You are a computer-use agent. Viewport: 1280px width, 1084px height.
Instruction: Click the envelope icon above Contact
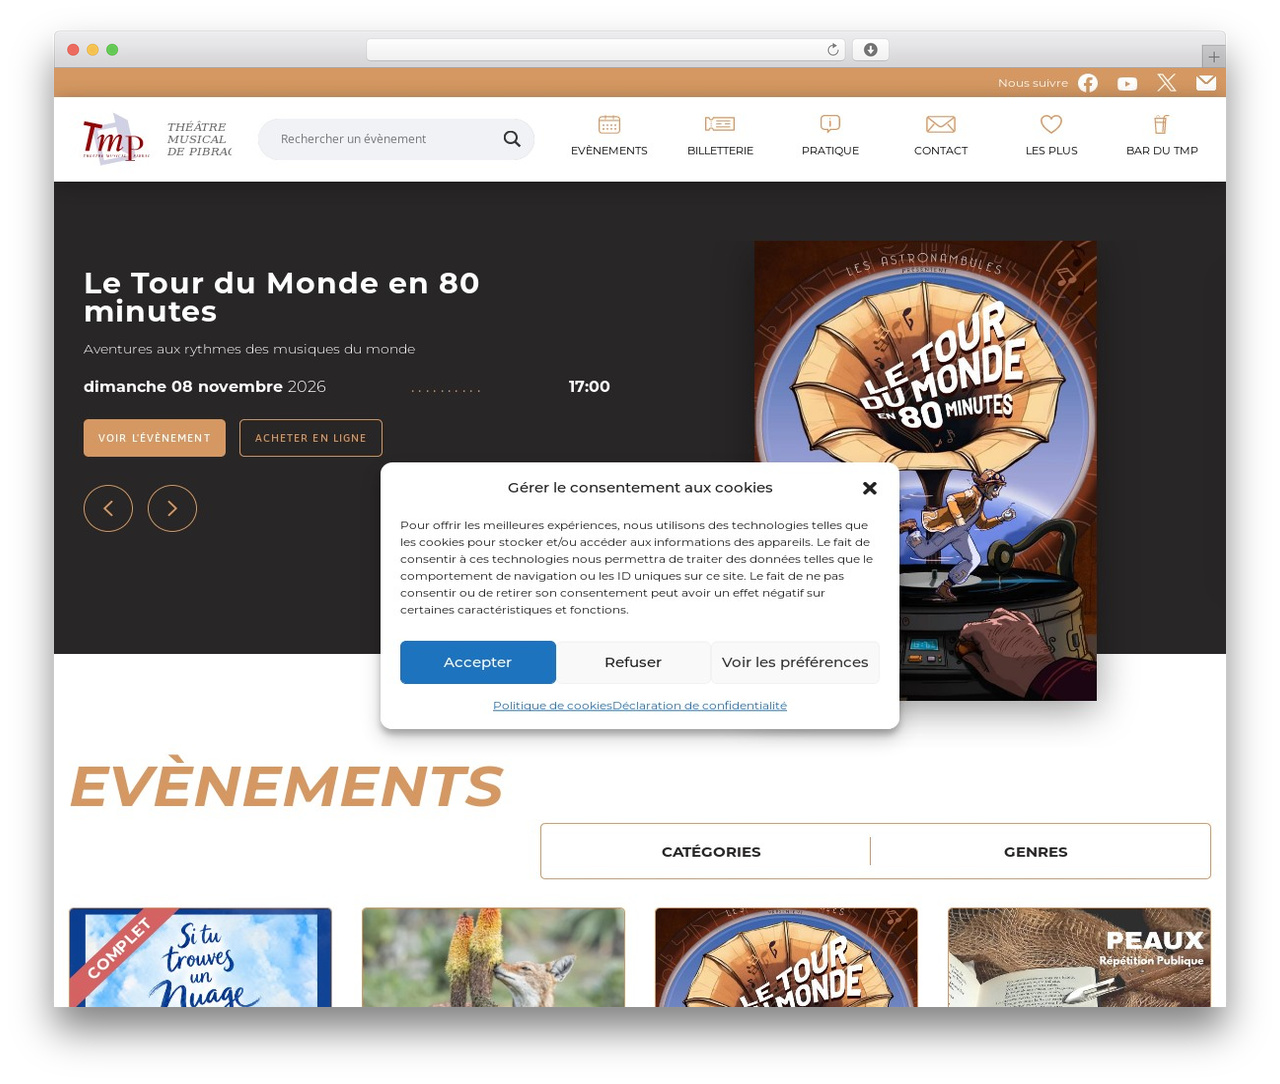pos(941,124)
